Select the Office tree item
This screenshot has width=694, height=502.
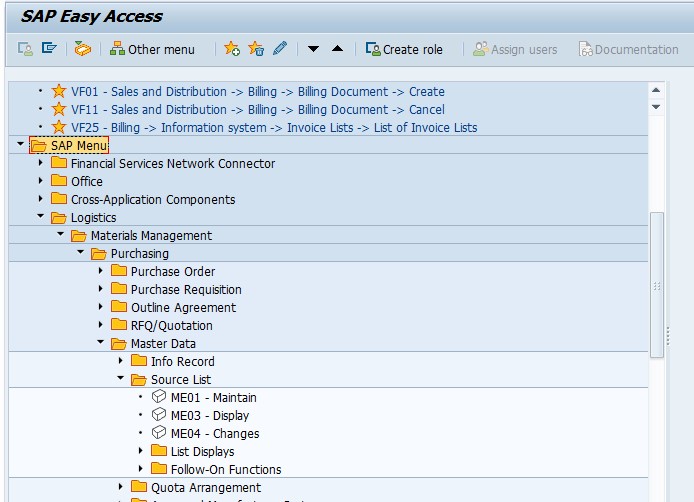point(87,181)
